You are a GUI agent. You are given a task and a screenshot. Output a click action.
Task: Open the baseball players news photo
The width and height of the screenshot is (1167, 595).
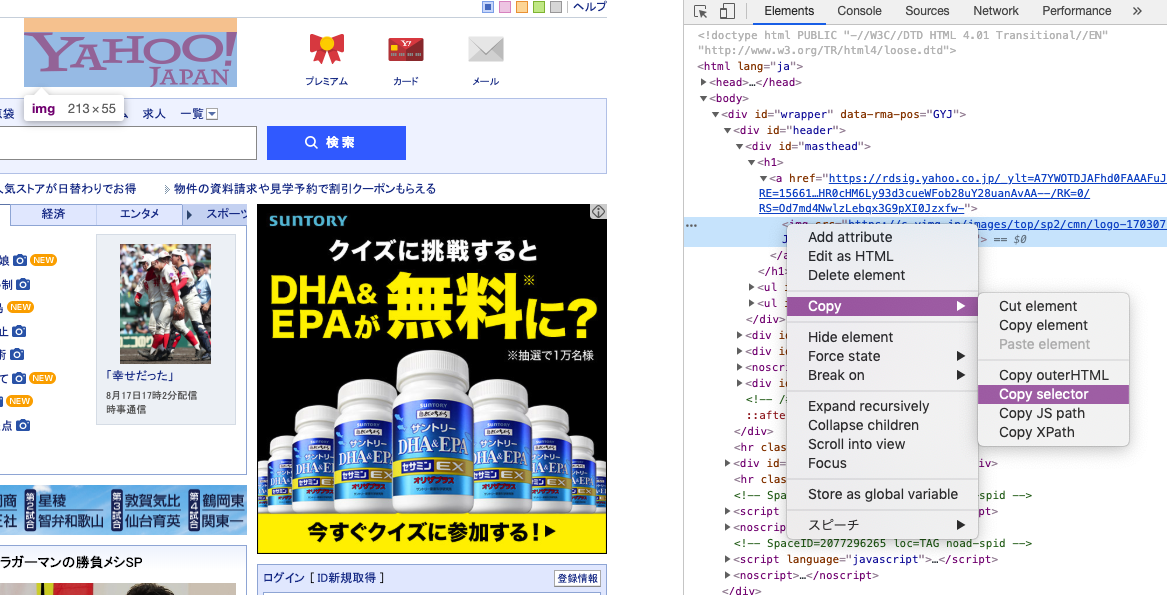pyautogui.click(x=165, y=304)
